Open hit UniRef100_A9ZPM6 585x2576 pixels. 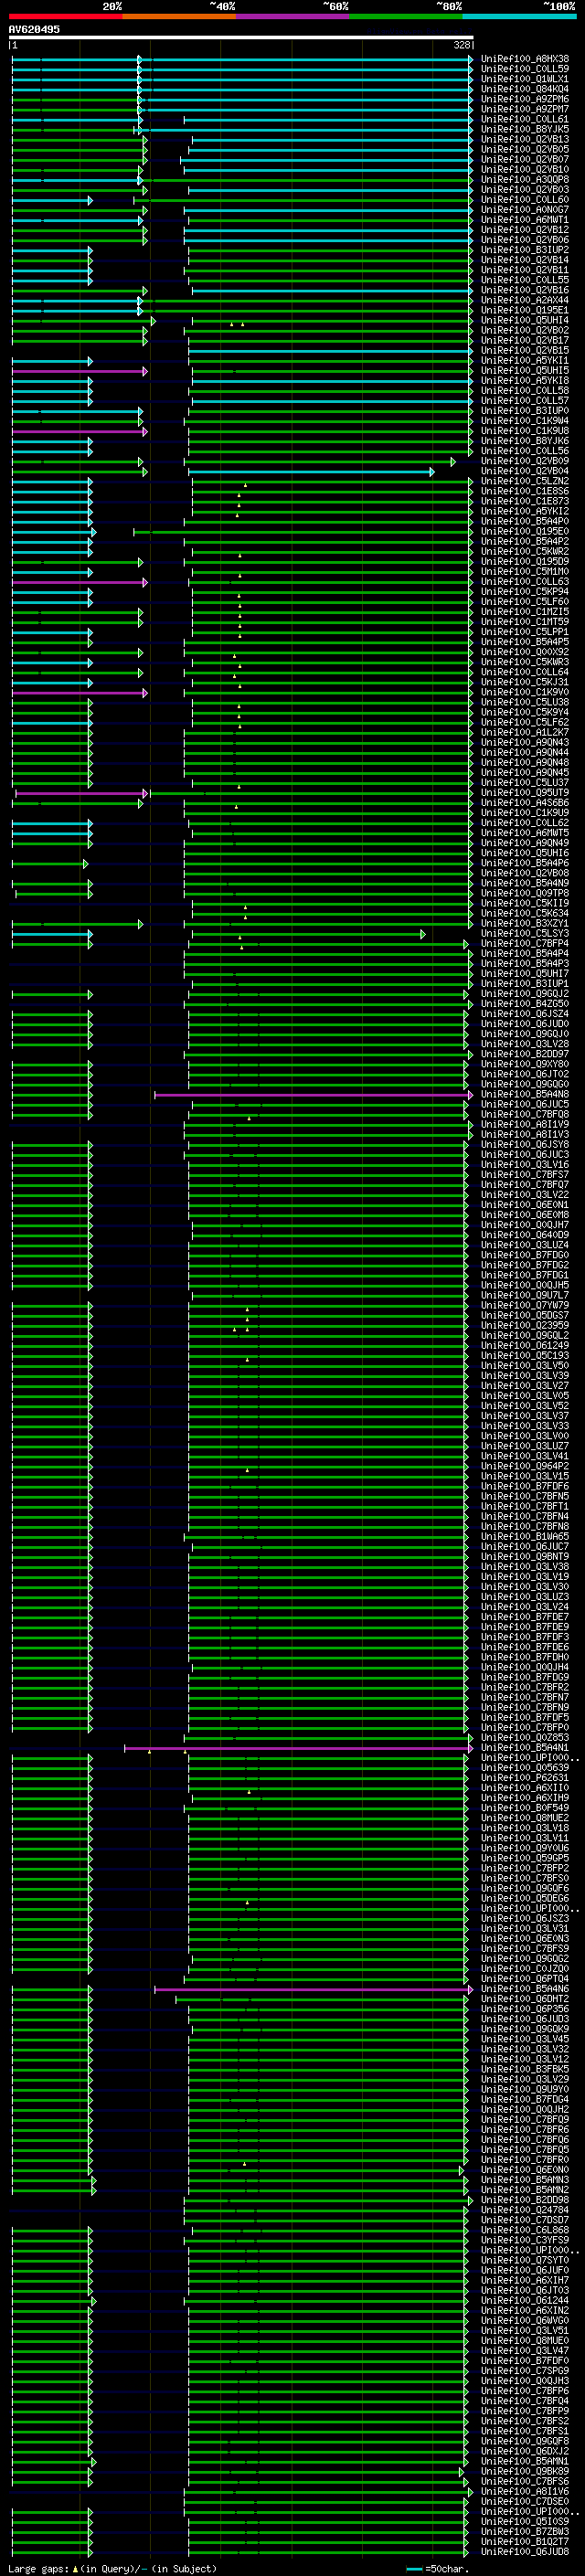point(525,99)
